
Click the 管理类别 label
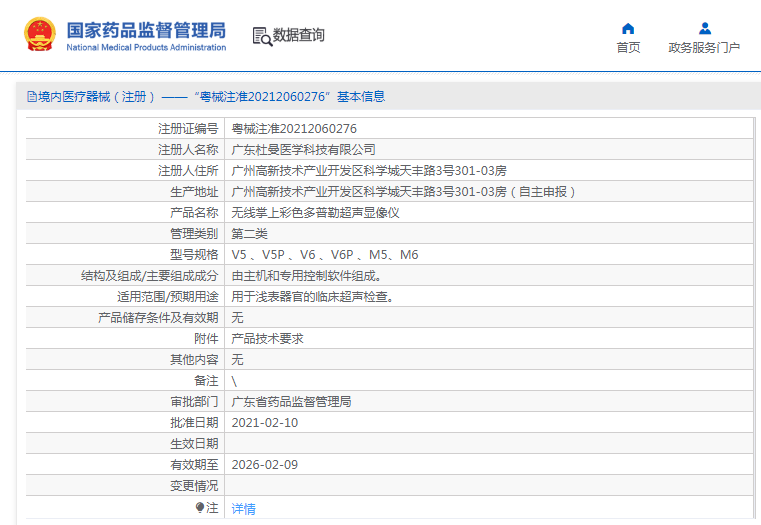coord(194,234)
